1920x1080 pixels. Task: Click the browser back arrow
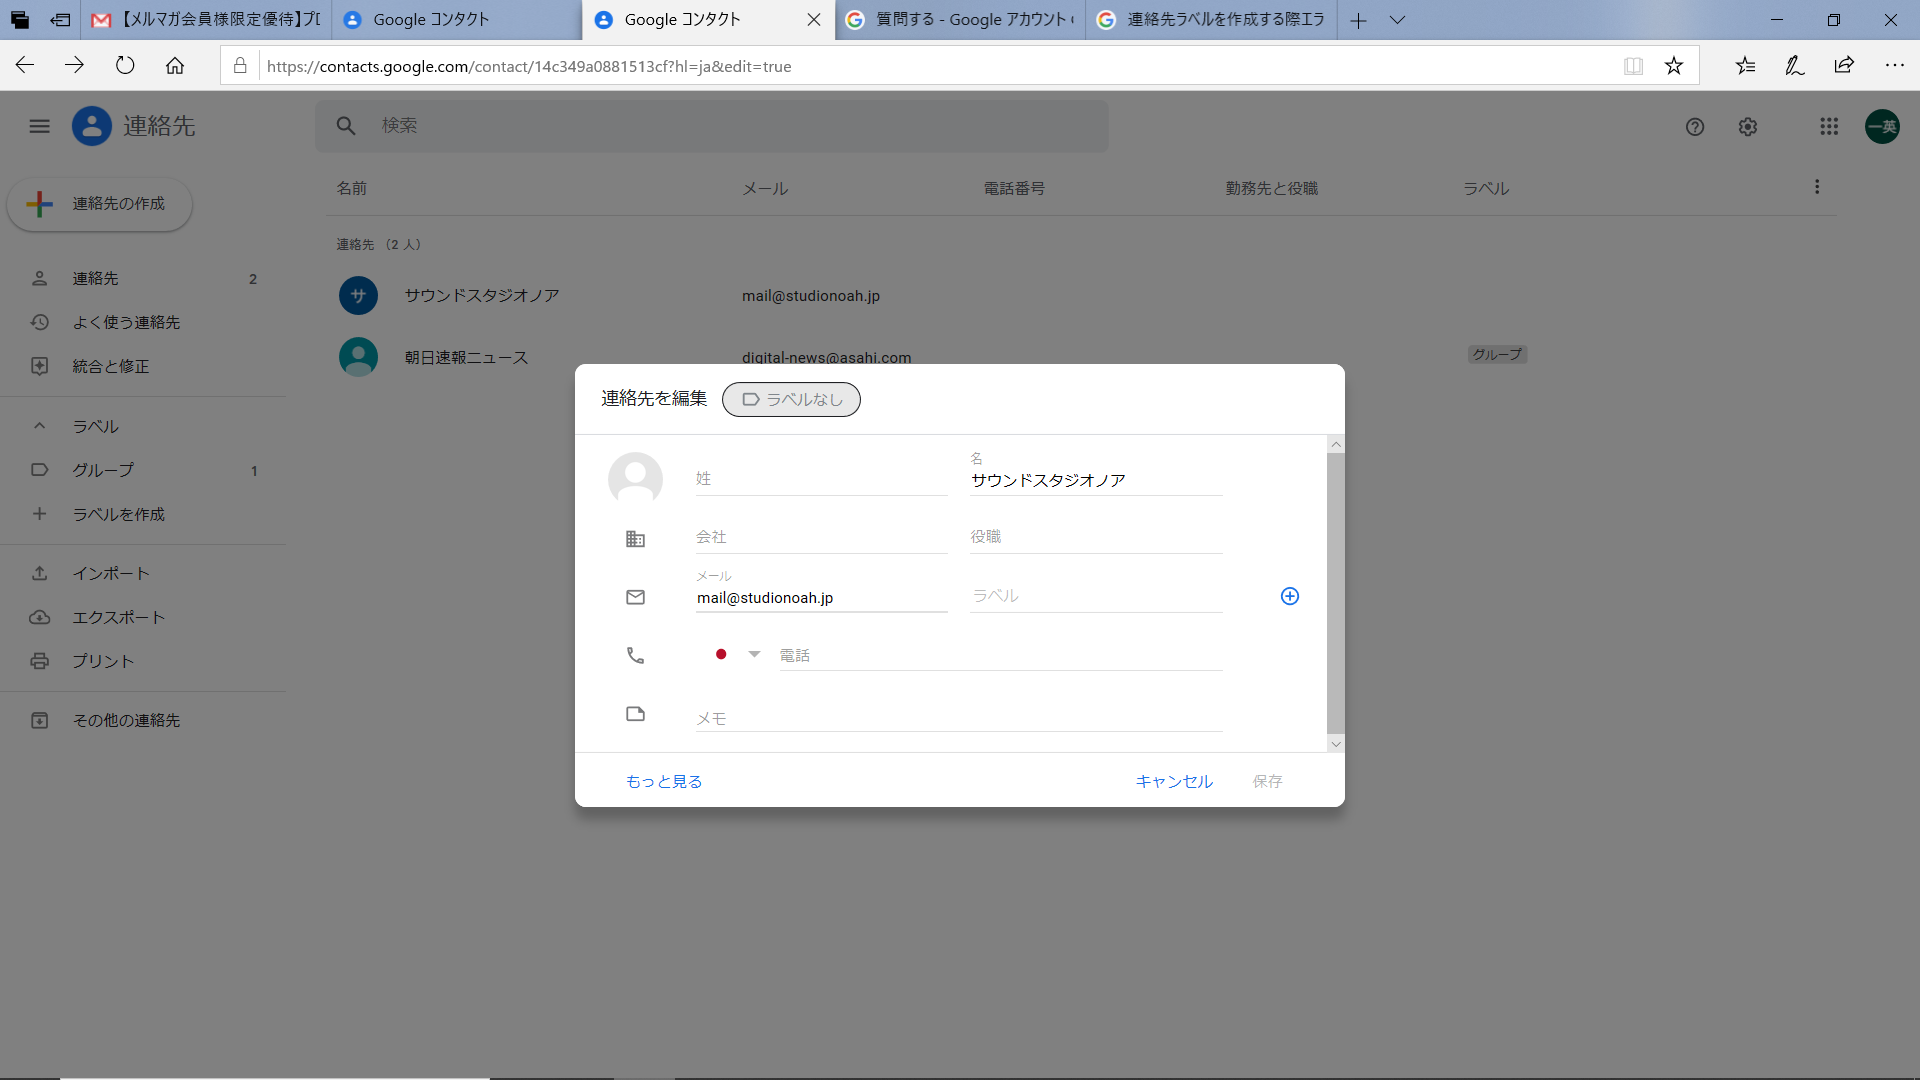point(25,66)
